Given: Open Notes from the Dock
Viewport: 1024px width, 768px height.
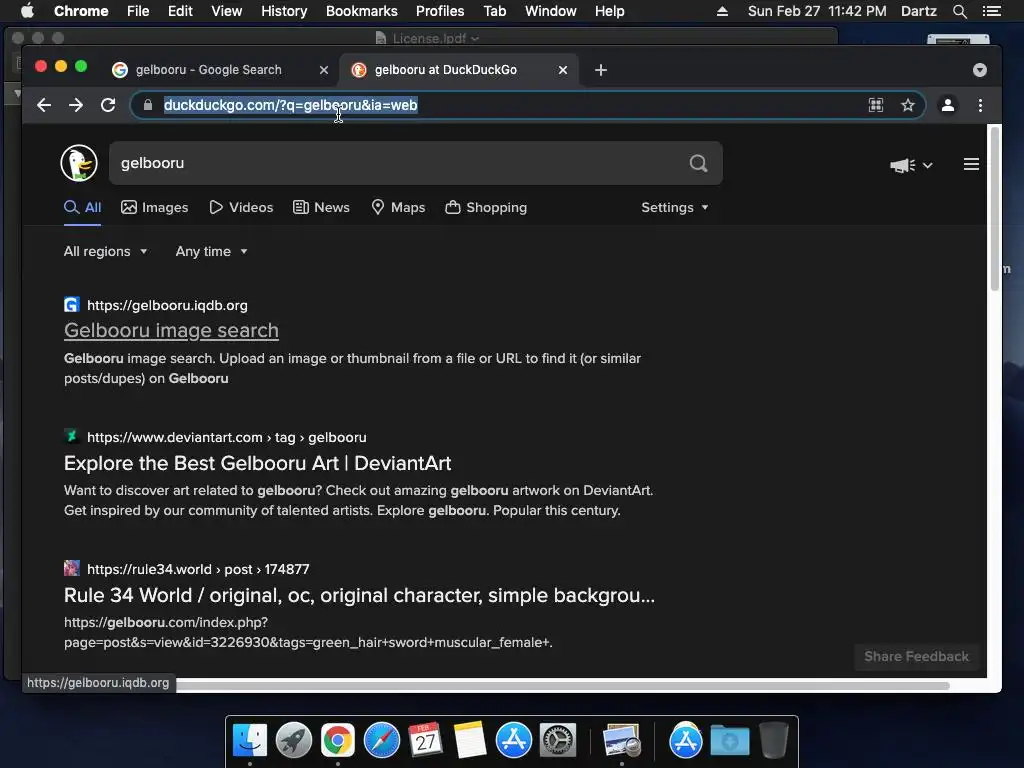Looking at the screenshot, I should [x=470, y=740].
